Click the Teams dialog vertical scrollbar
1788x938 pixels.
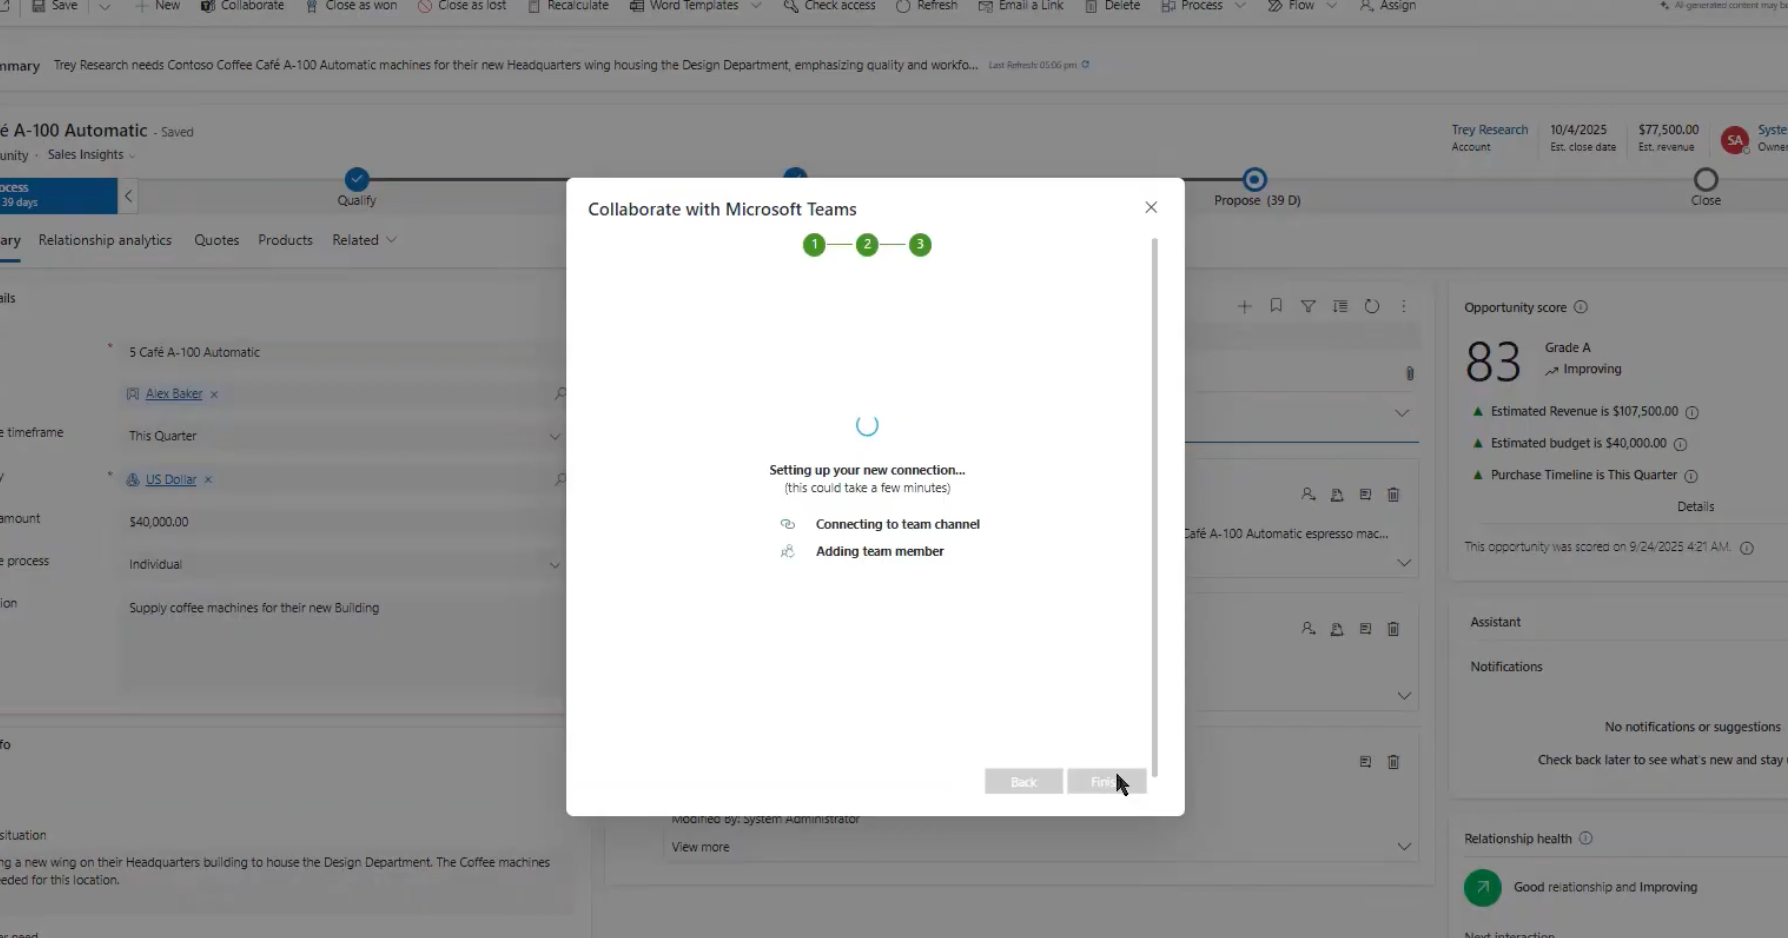1154,506
